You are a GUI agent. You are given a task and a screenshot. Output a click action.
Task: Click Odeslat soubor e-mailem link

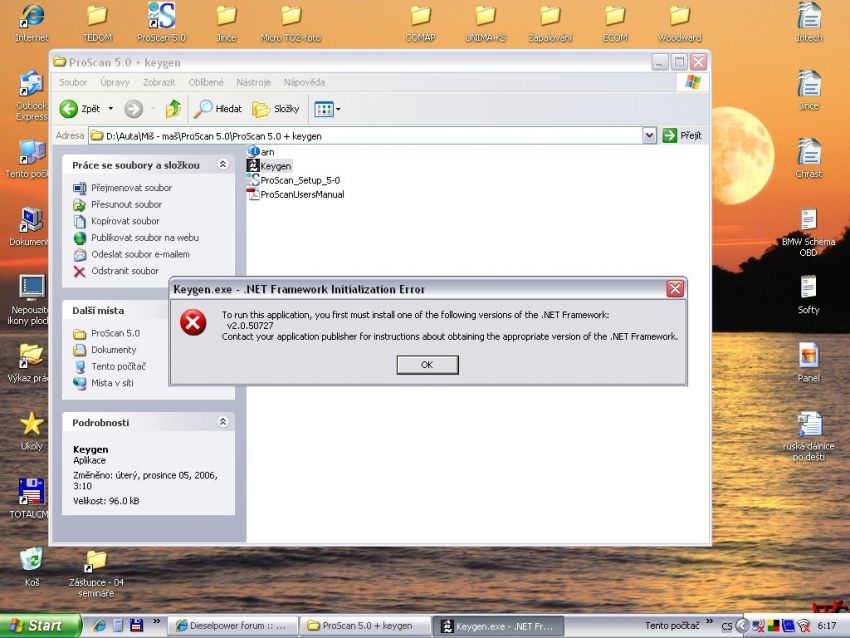coord(132,254)
